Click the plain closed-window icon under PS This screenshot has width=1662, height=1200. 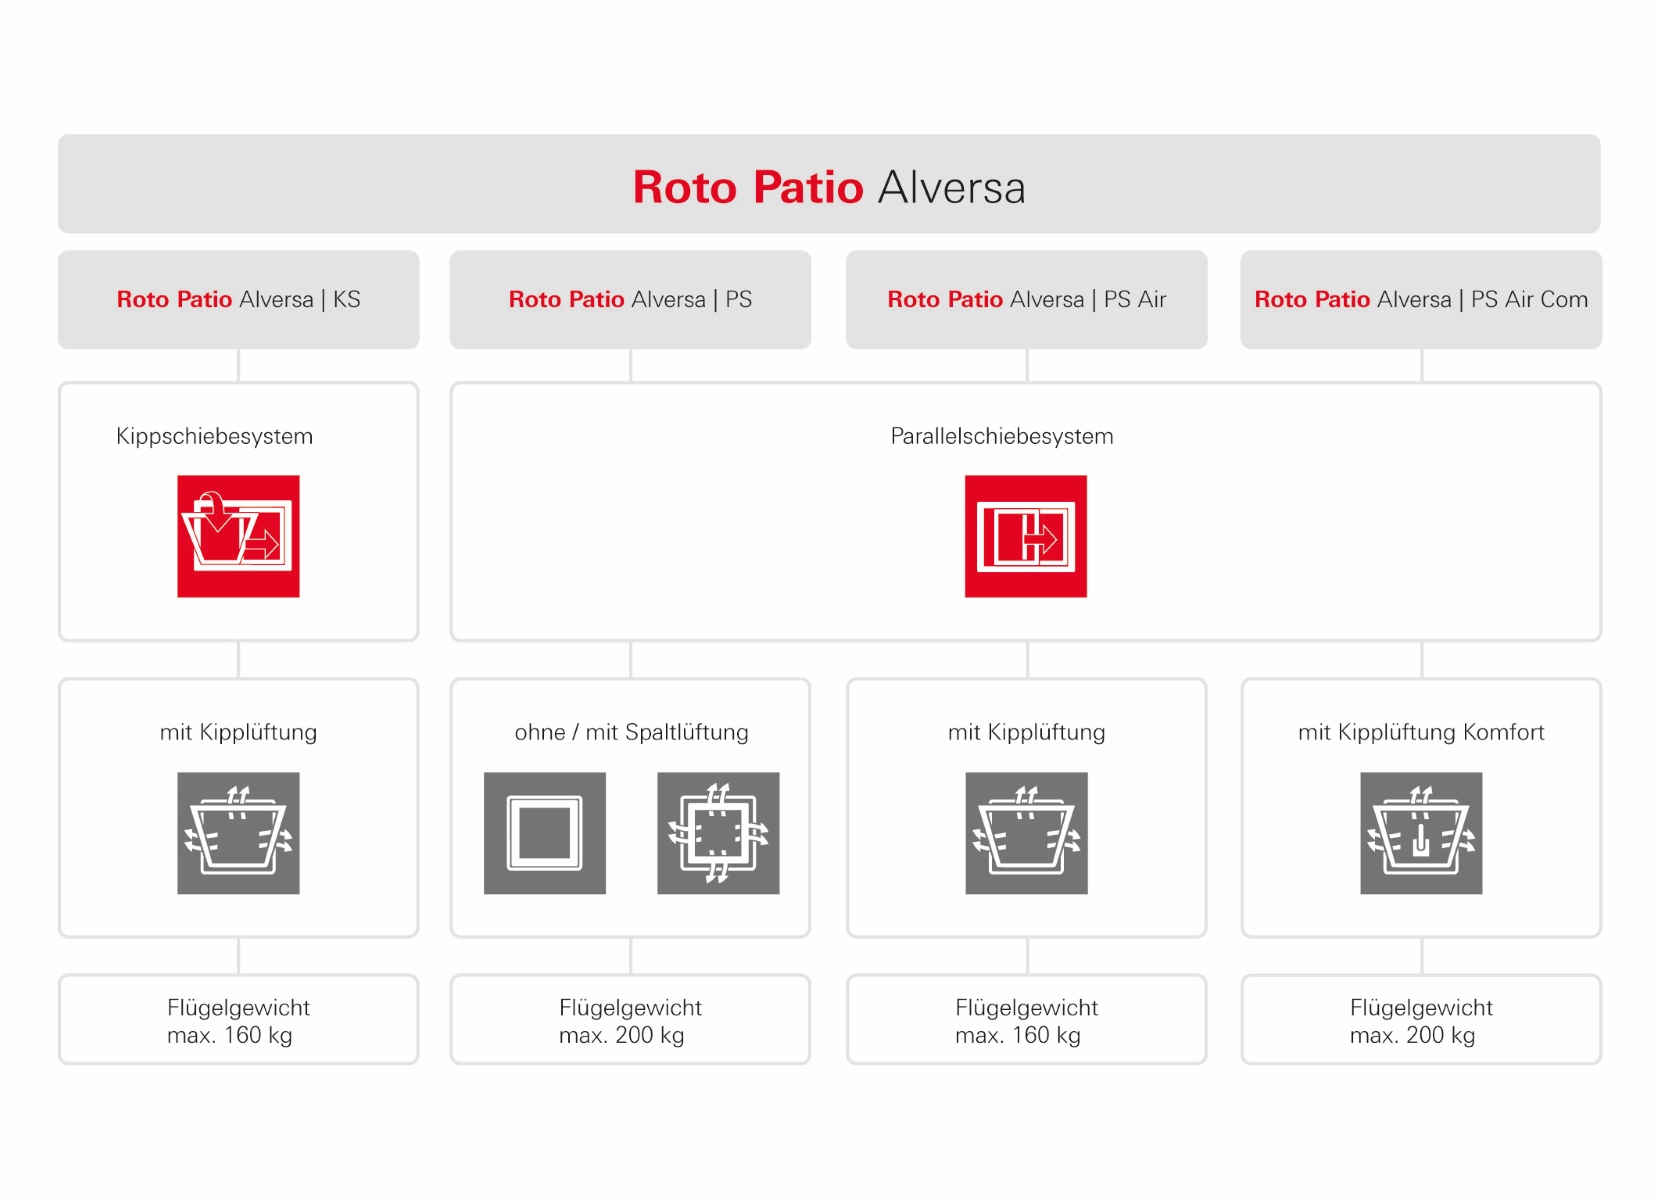(545, 833)
